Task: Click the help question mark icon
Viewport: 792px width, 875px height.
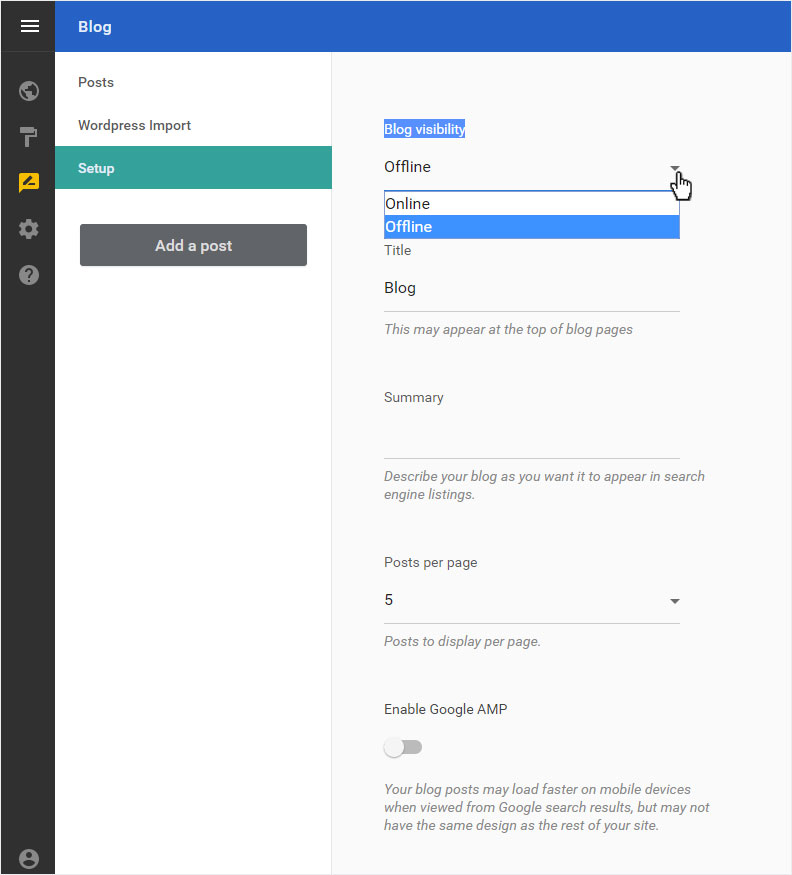Action: pos(29,275)
